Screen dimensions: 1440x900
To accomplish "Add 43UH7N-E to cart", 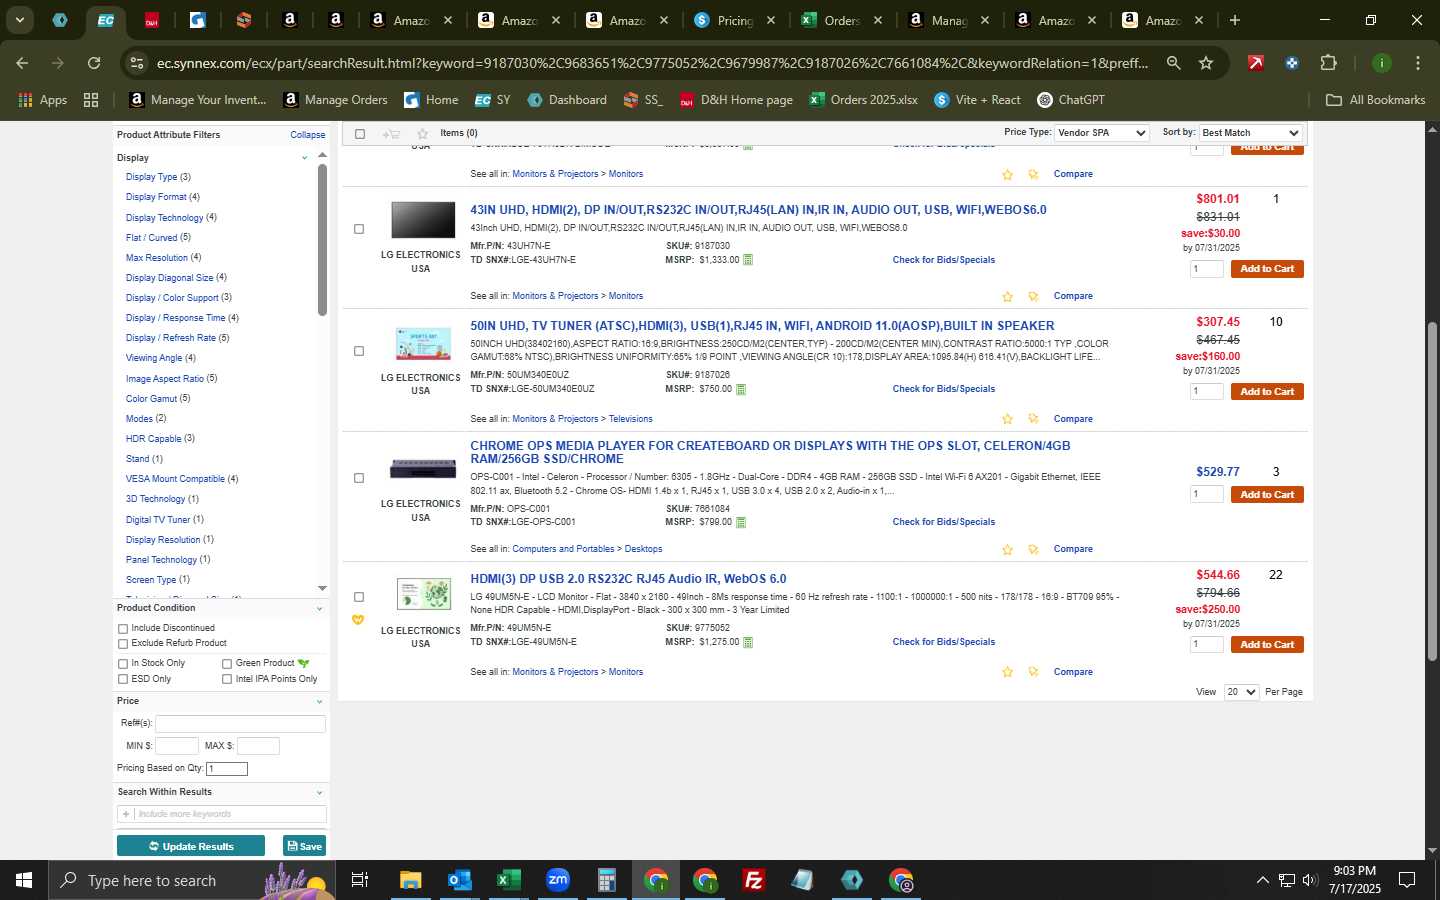I will [1267, 269].
